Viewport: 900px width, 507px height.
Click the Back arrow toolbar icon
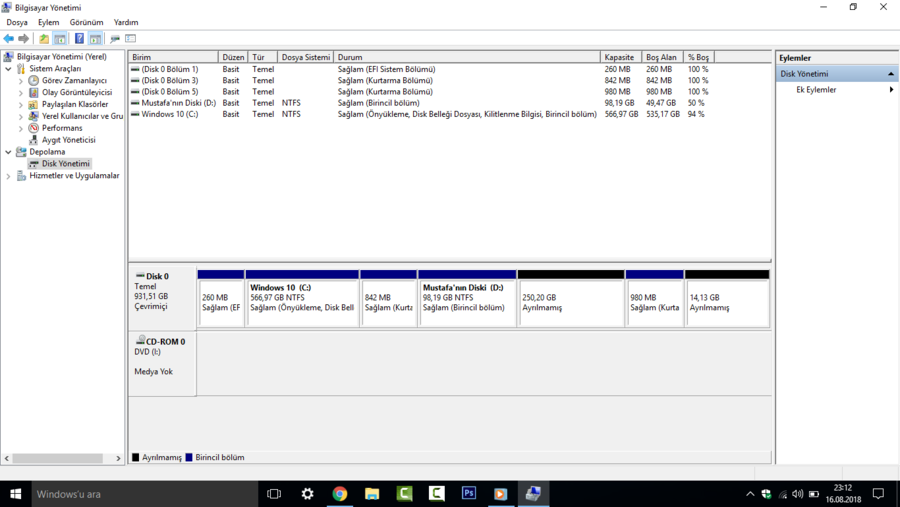(x=9, y=38)
